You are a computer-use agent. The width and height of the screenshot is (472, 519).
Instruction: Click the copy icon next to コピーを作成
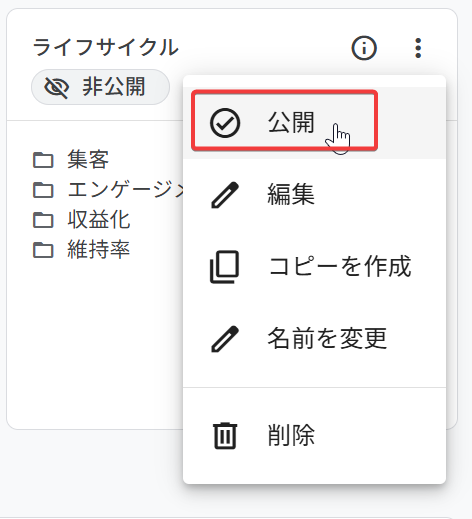(225, 267)
